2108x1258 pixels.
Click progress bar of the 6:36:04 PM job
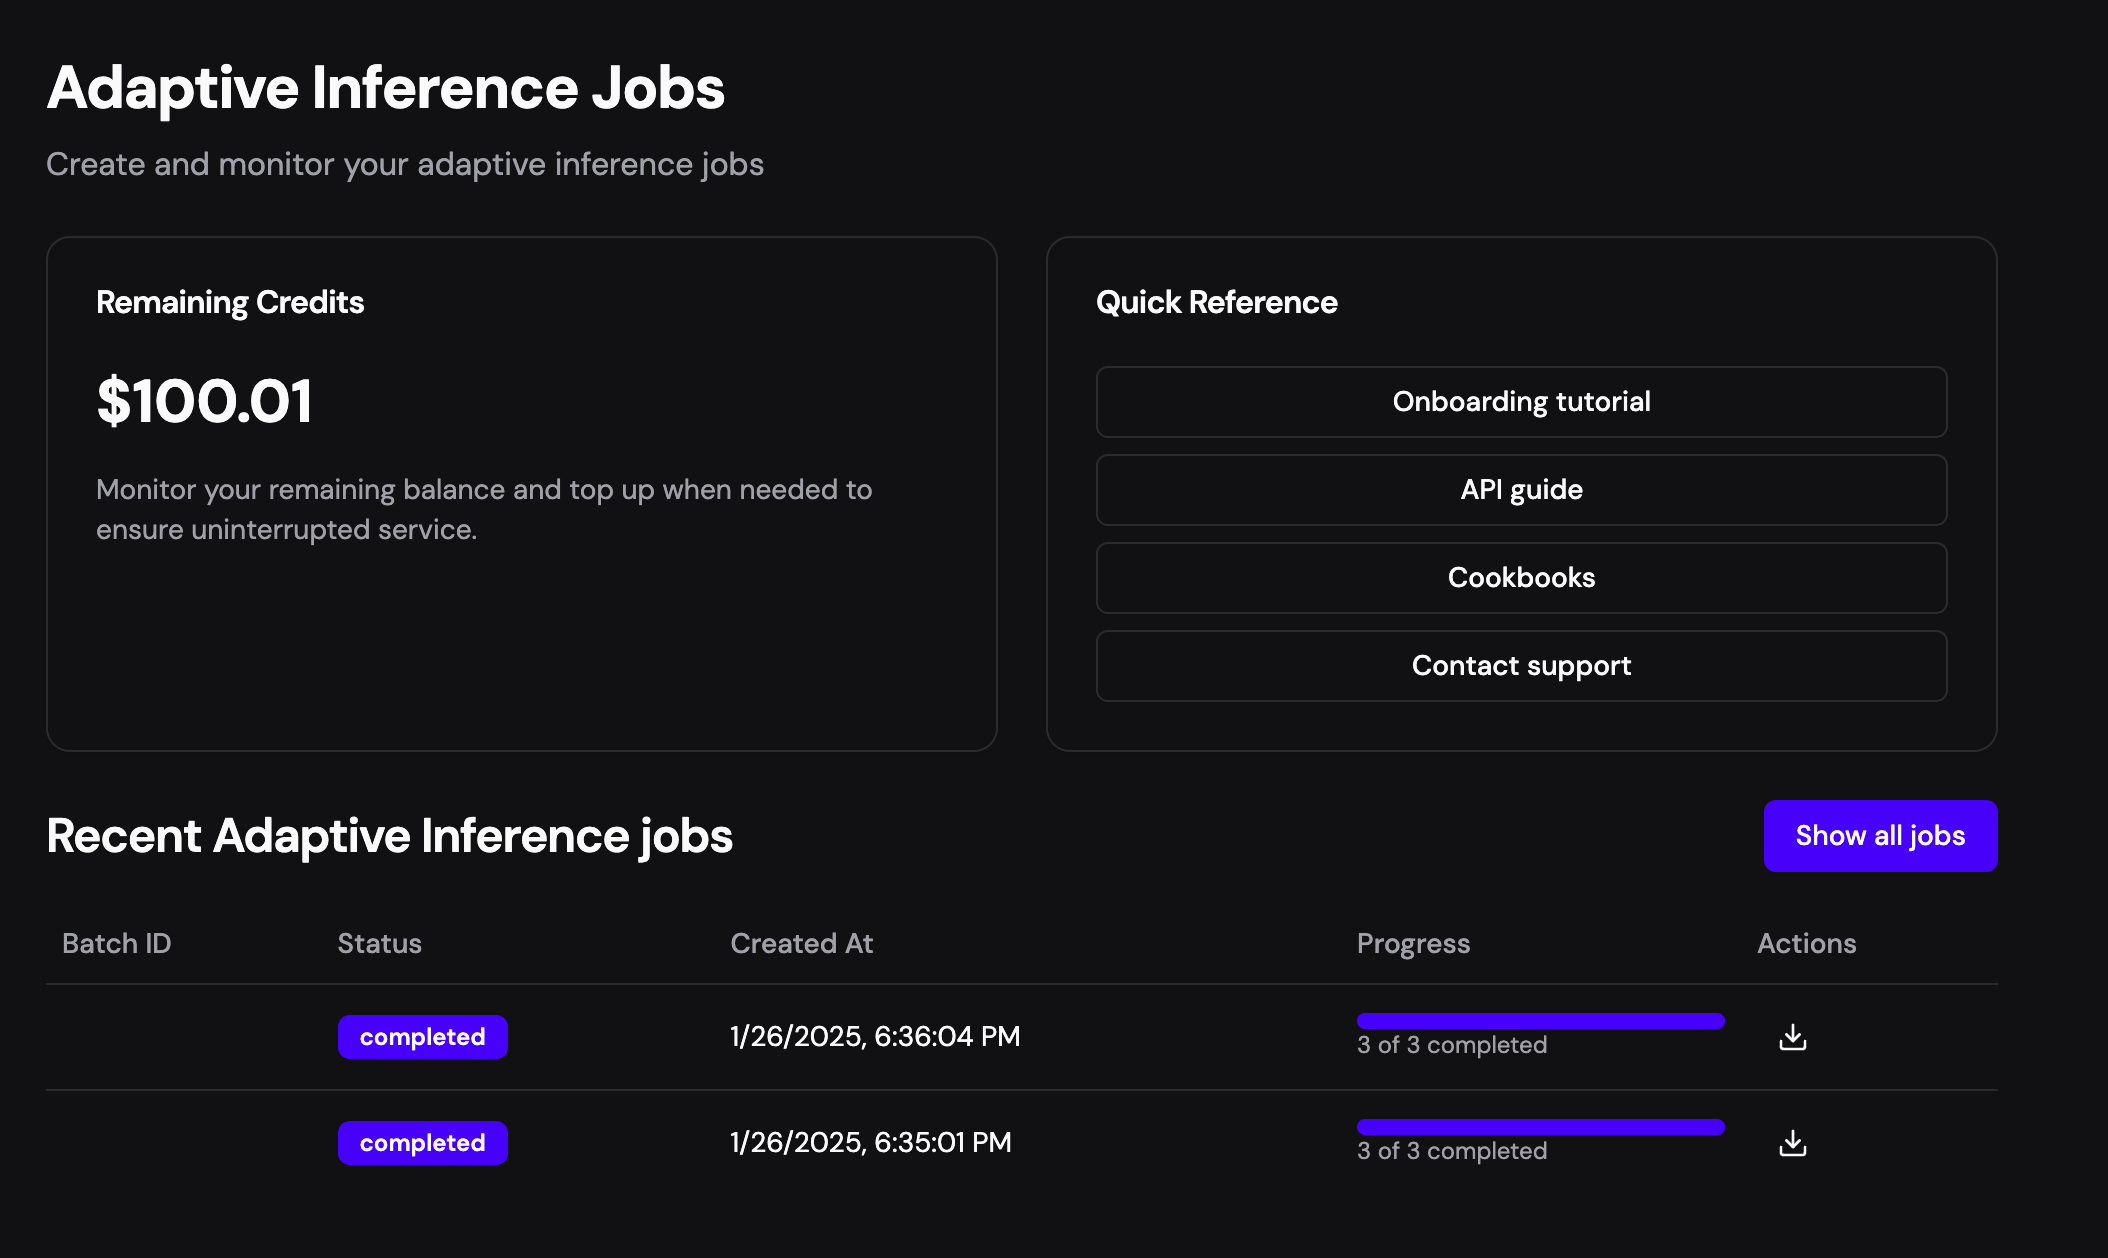[x=1540, y=1021]
